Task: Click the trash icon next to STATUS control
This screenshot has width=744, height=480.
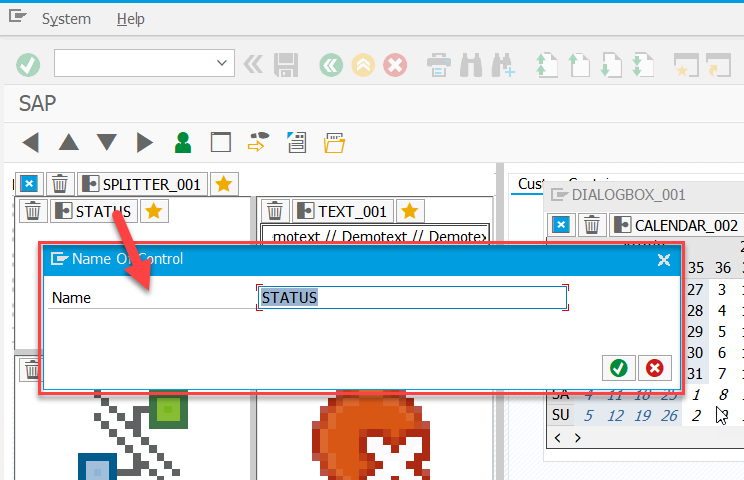Action: (33, 211)
